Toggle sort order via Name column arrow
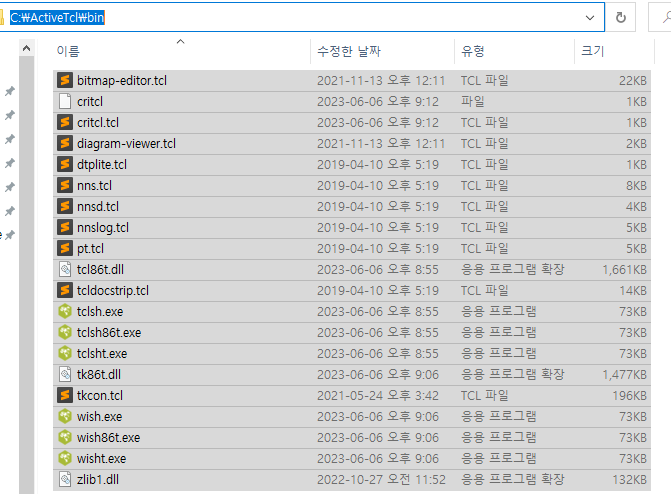The width and height of the screenshot is (671, 494). tap(181, 42)
